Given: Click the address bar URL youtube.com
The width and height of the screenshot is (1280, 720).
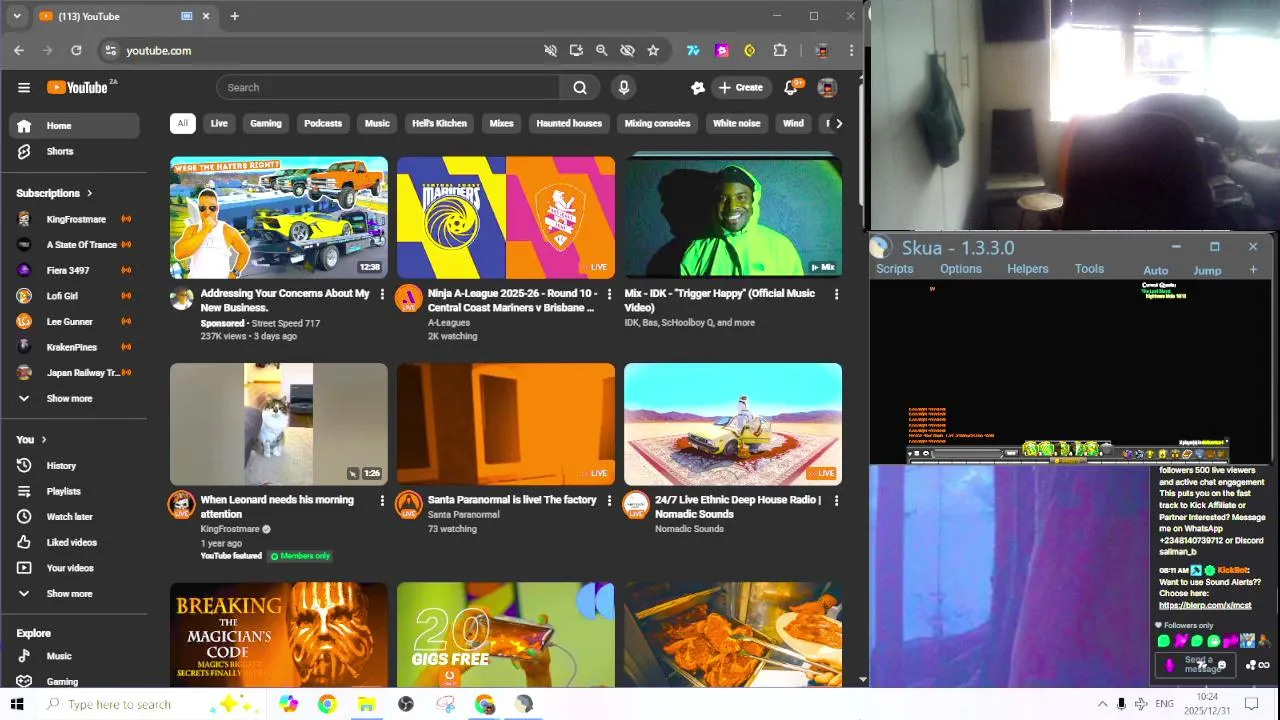Looking at the screenshot, I should click(x=158, y=50).
